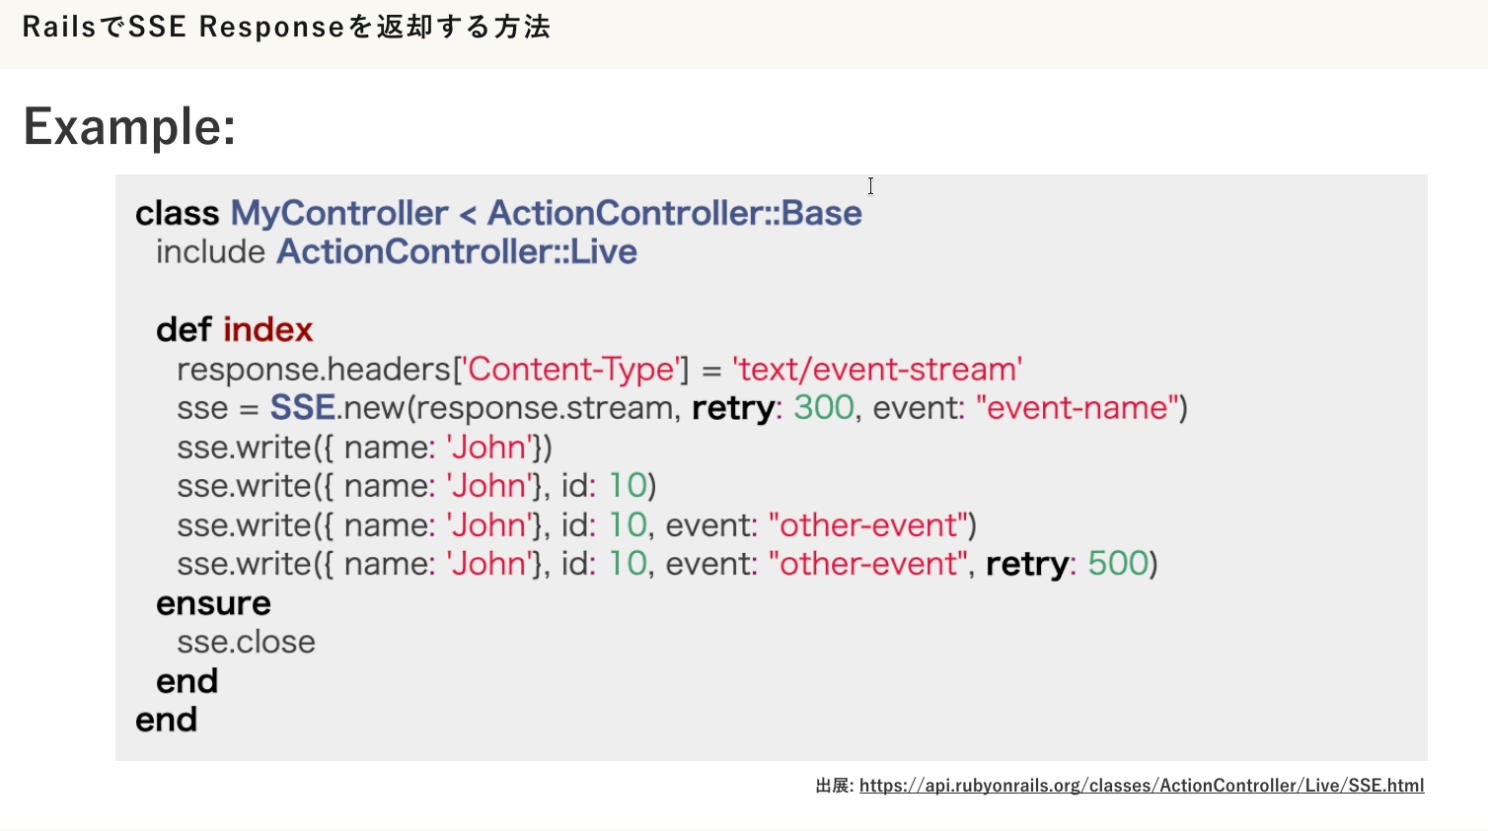Viewport: 1488px width, 831px height.
Task: Open the api.rubyonrails.org SSE documentation link
Action: (1141, 785)
